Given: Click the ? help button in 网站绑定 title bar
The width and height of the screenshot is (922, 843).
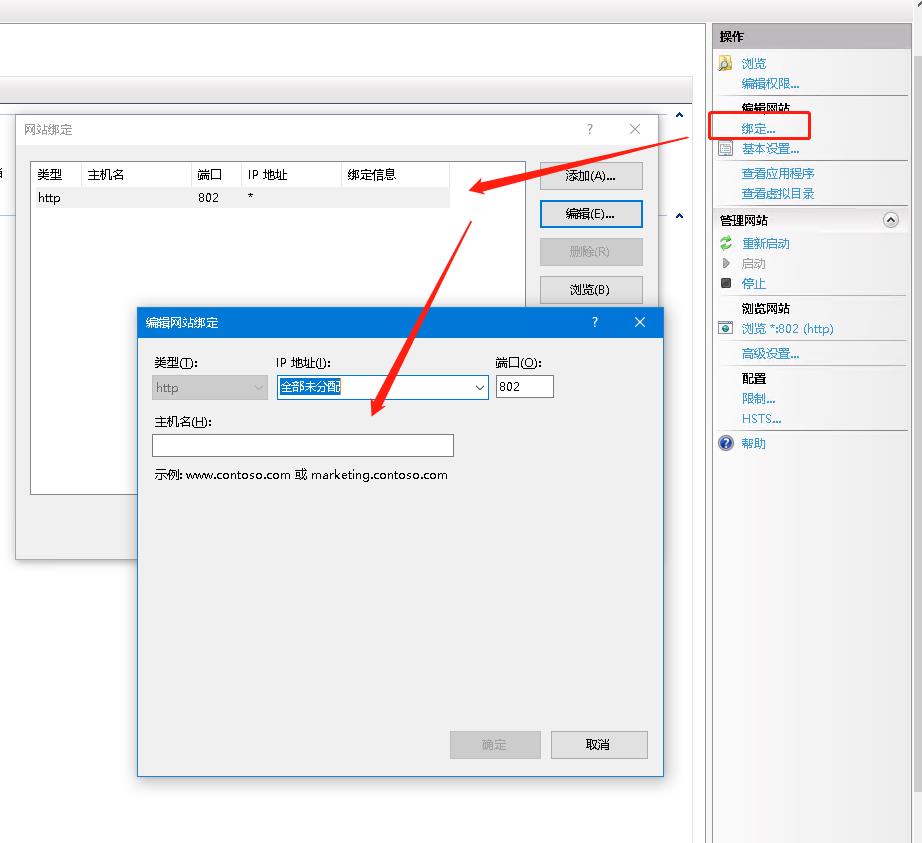Looking at the screenshot, I should [x=590, y=129].
